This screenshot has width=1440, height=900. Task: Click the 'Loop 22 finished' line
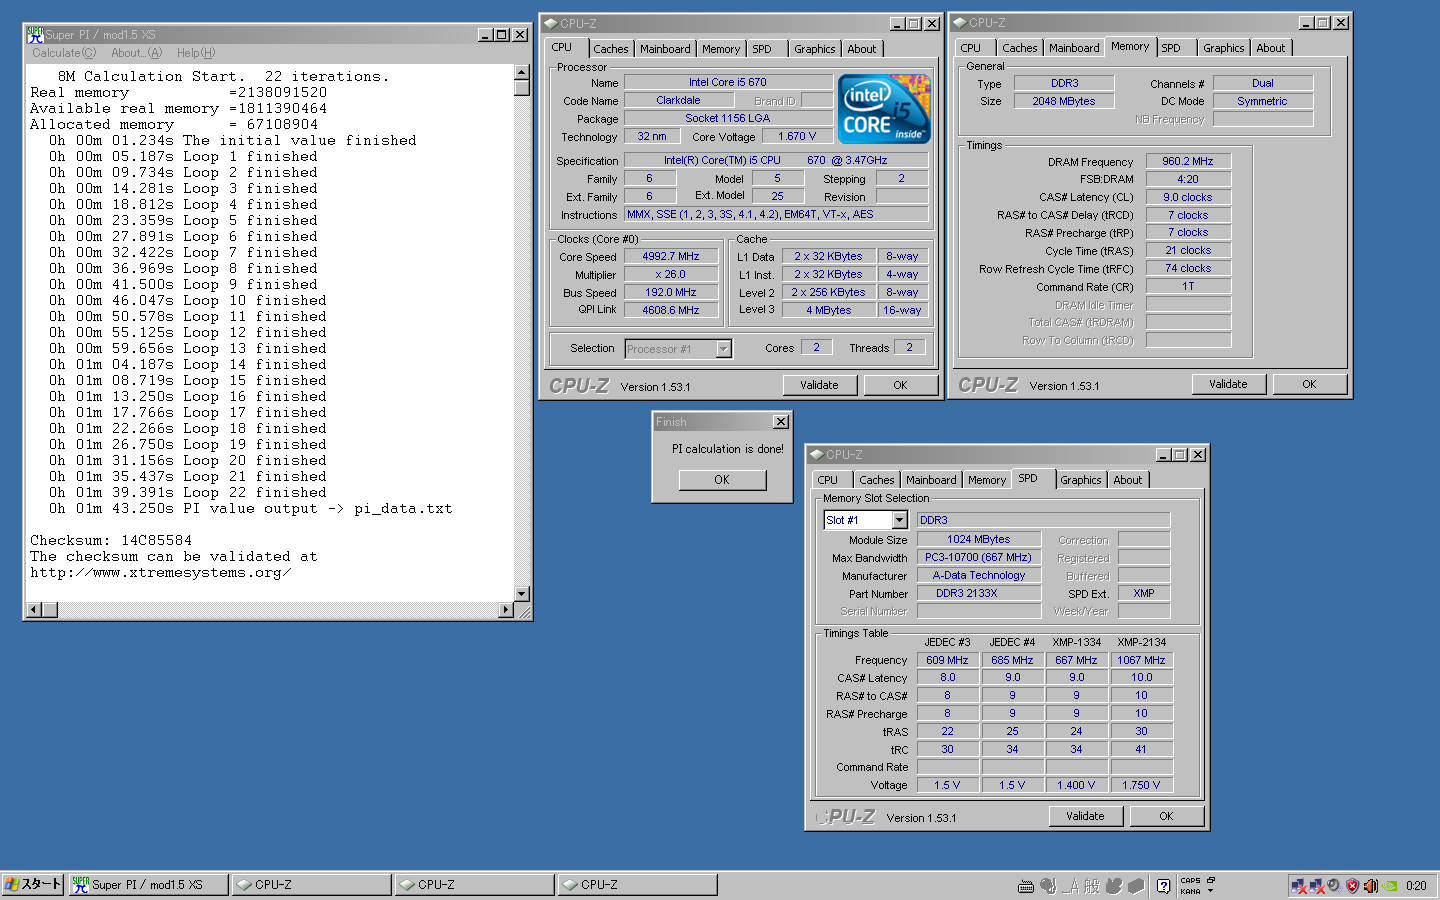[188, 492]
